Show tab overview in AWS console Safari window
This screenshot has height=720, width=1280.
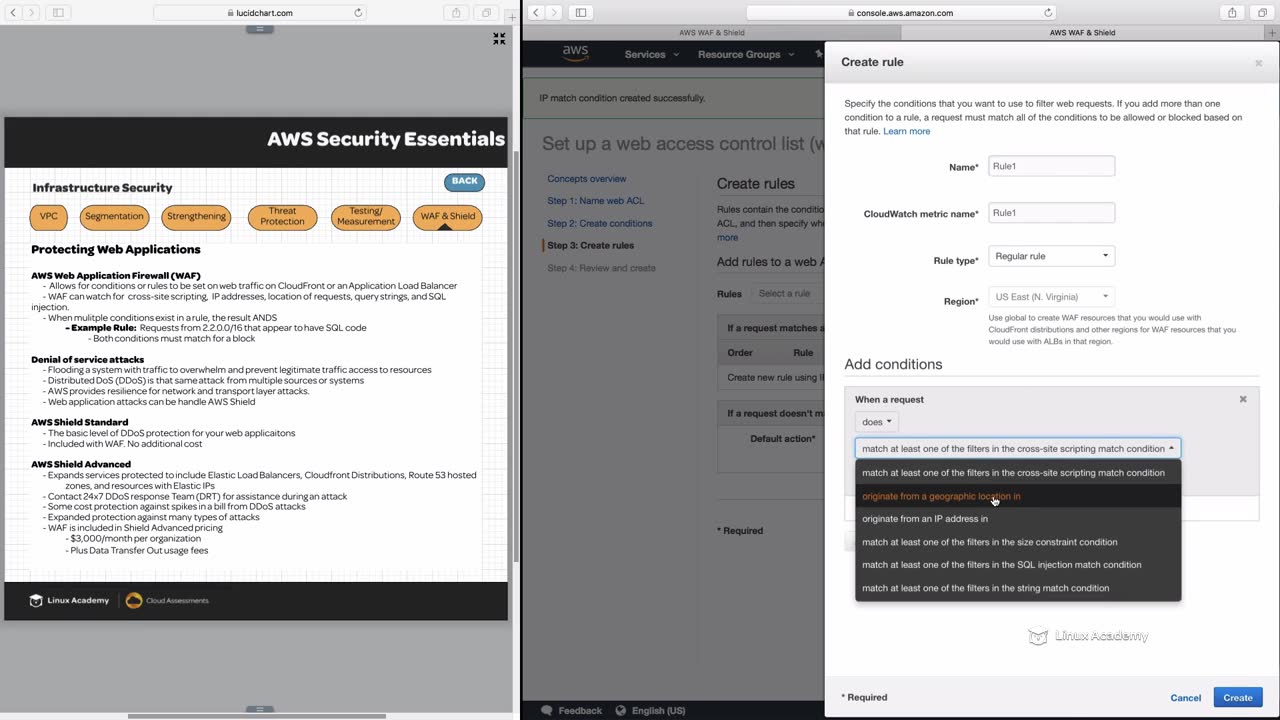click(1263, 12)
